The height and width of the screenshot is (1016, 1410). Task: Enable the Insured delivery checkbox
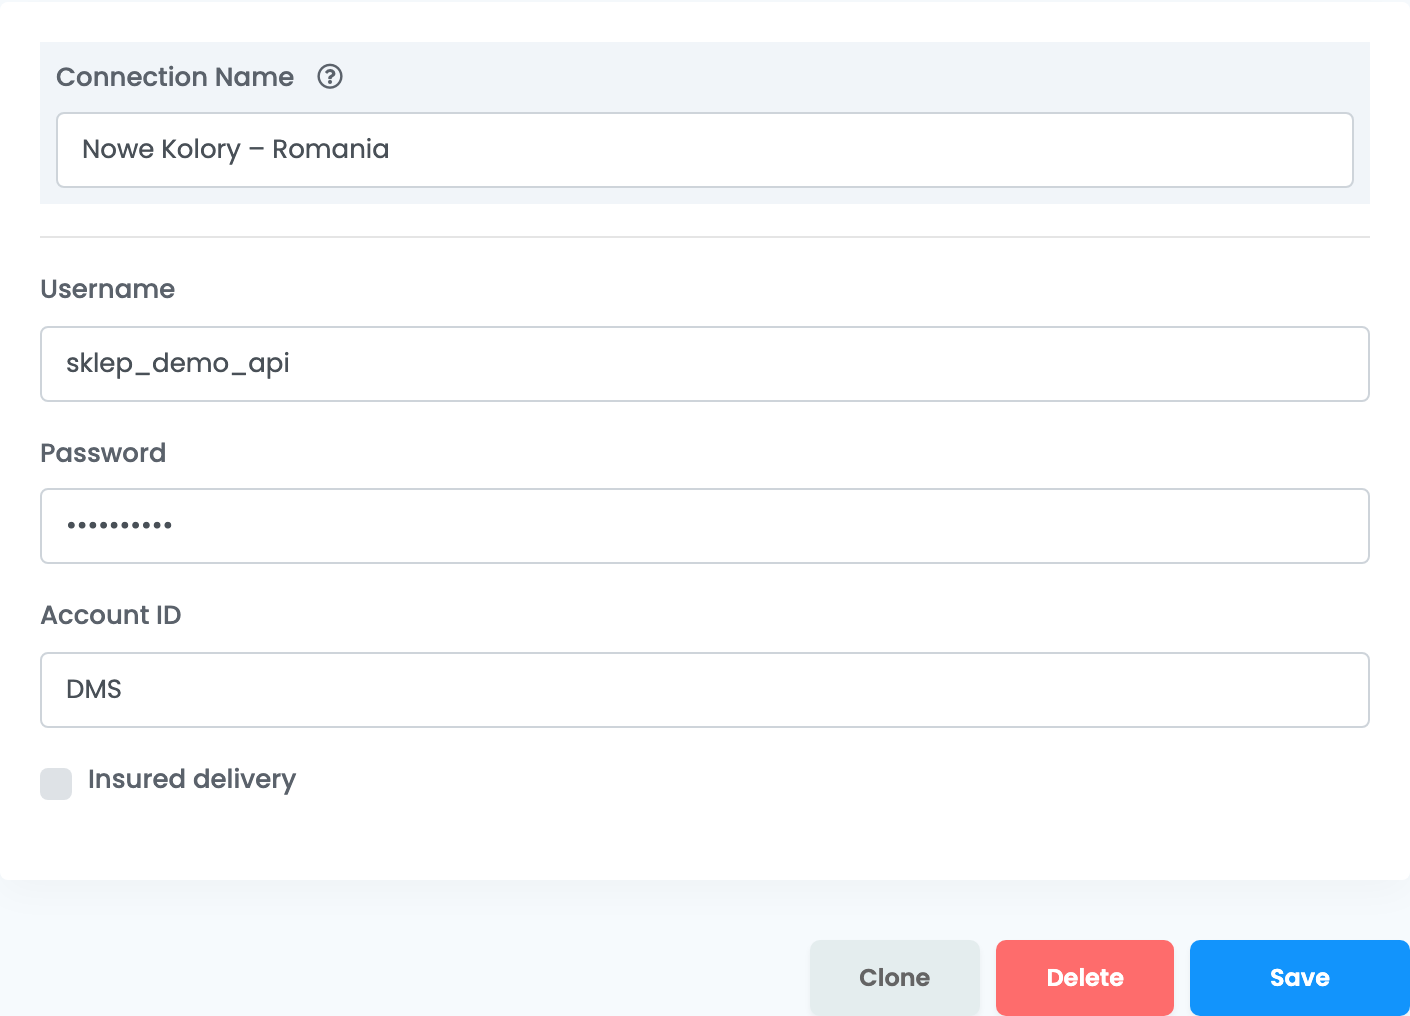tap(56, 784)
